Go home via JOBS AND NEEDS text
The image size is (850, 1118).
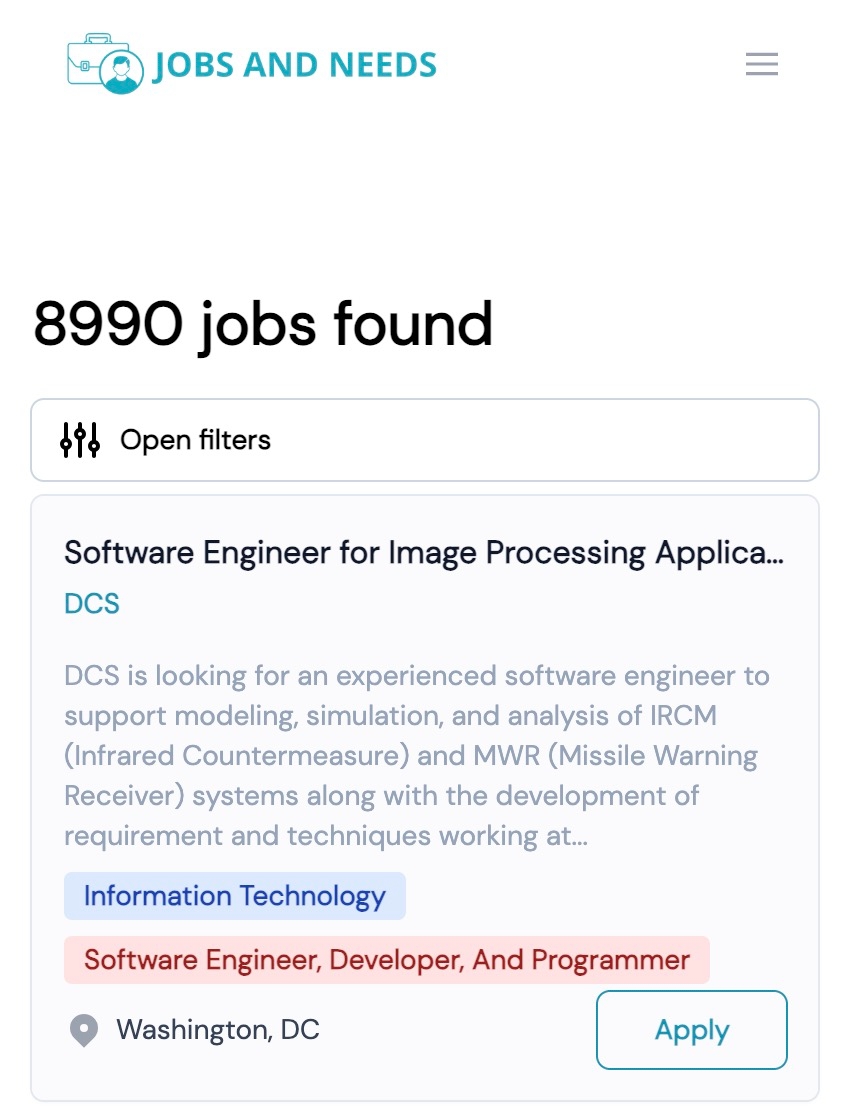click(x=295, y=66)
